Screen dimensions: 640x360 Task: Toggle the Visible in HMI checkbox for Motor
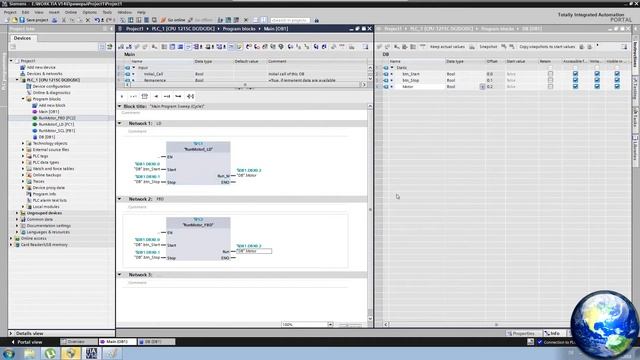[x=617, y=87]
